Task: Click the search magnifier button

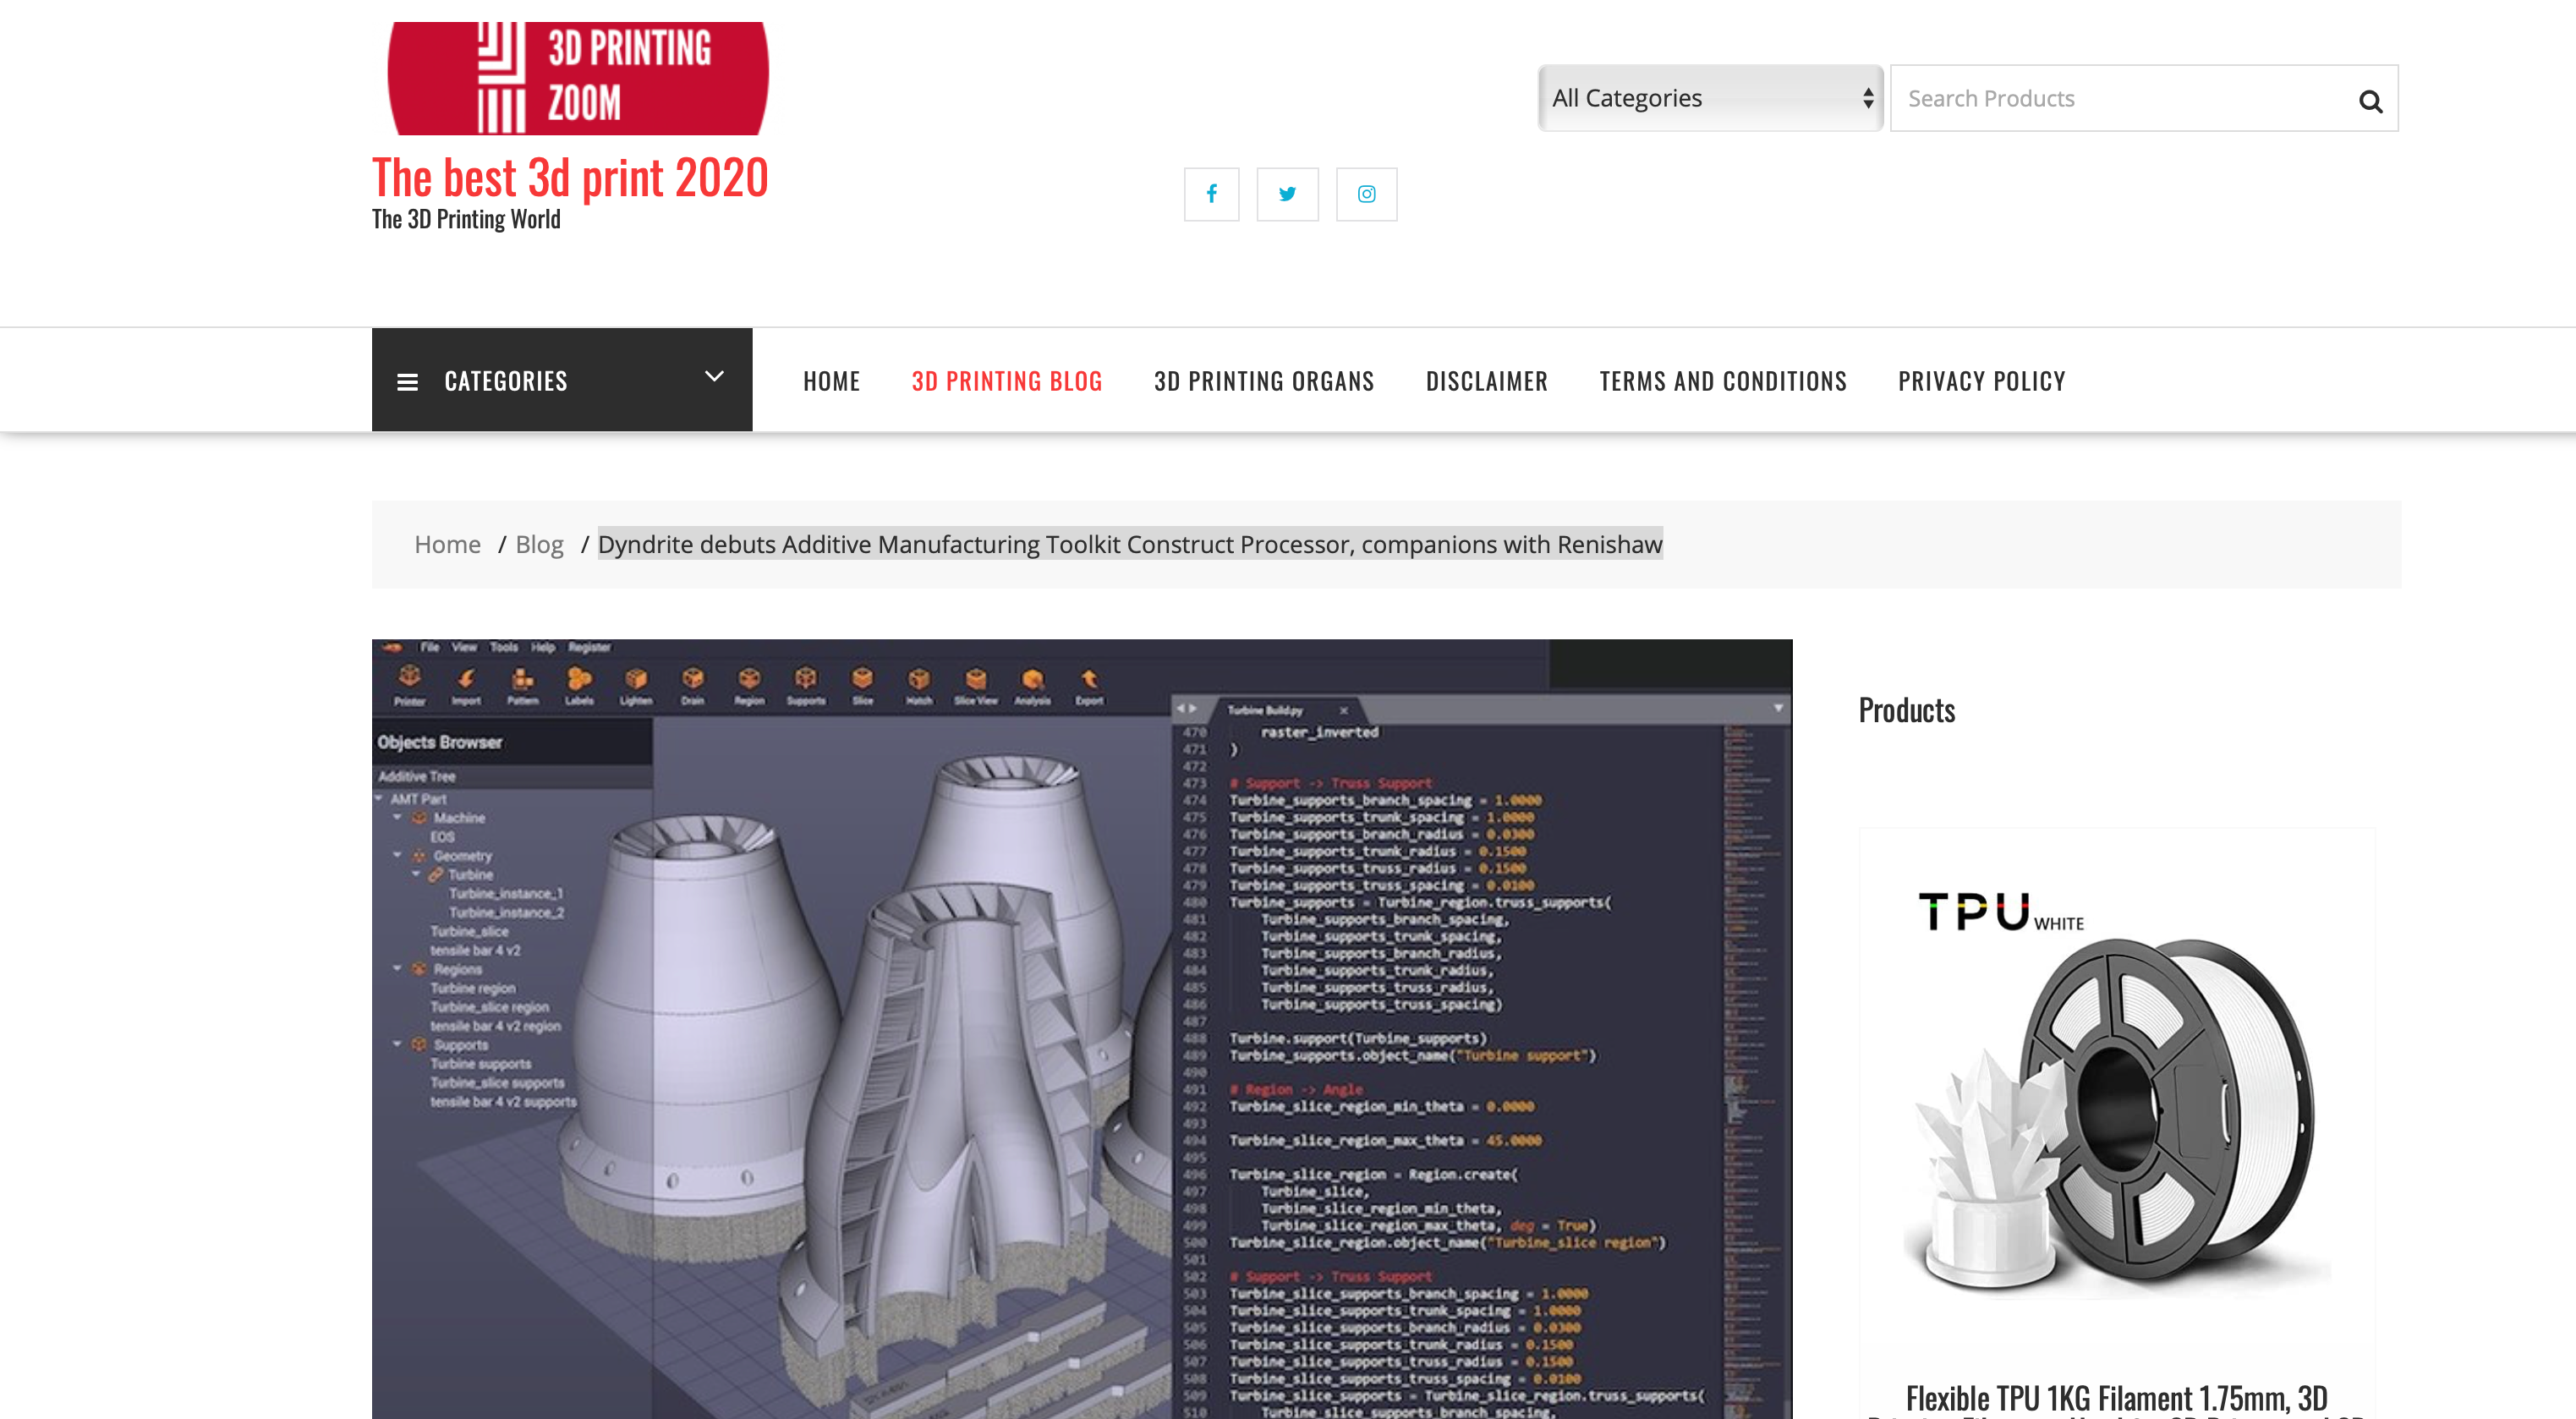Action: click(2370, 98)
